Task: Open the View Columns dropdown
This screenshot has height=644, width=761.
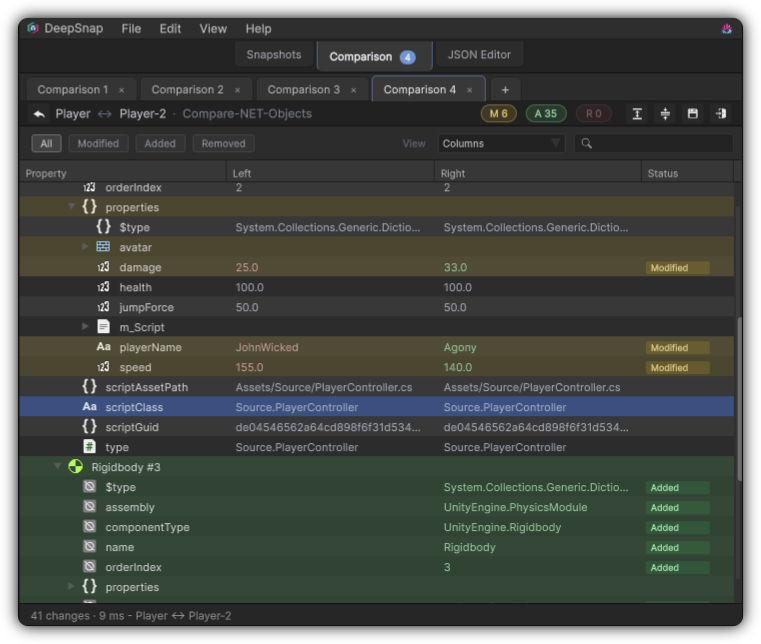Action: 501,144
